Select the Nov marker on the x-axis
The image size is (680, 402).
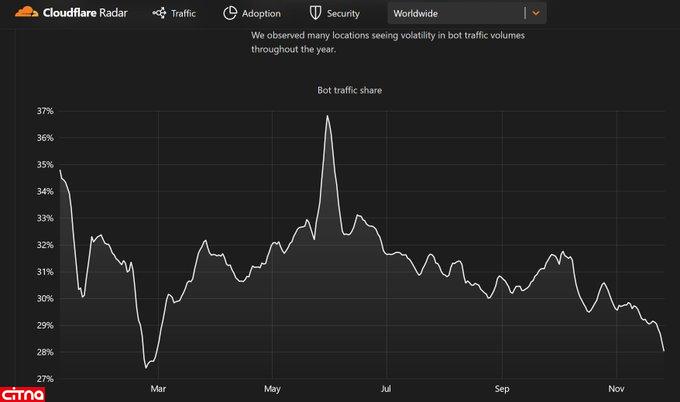(x=617, y=388)
